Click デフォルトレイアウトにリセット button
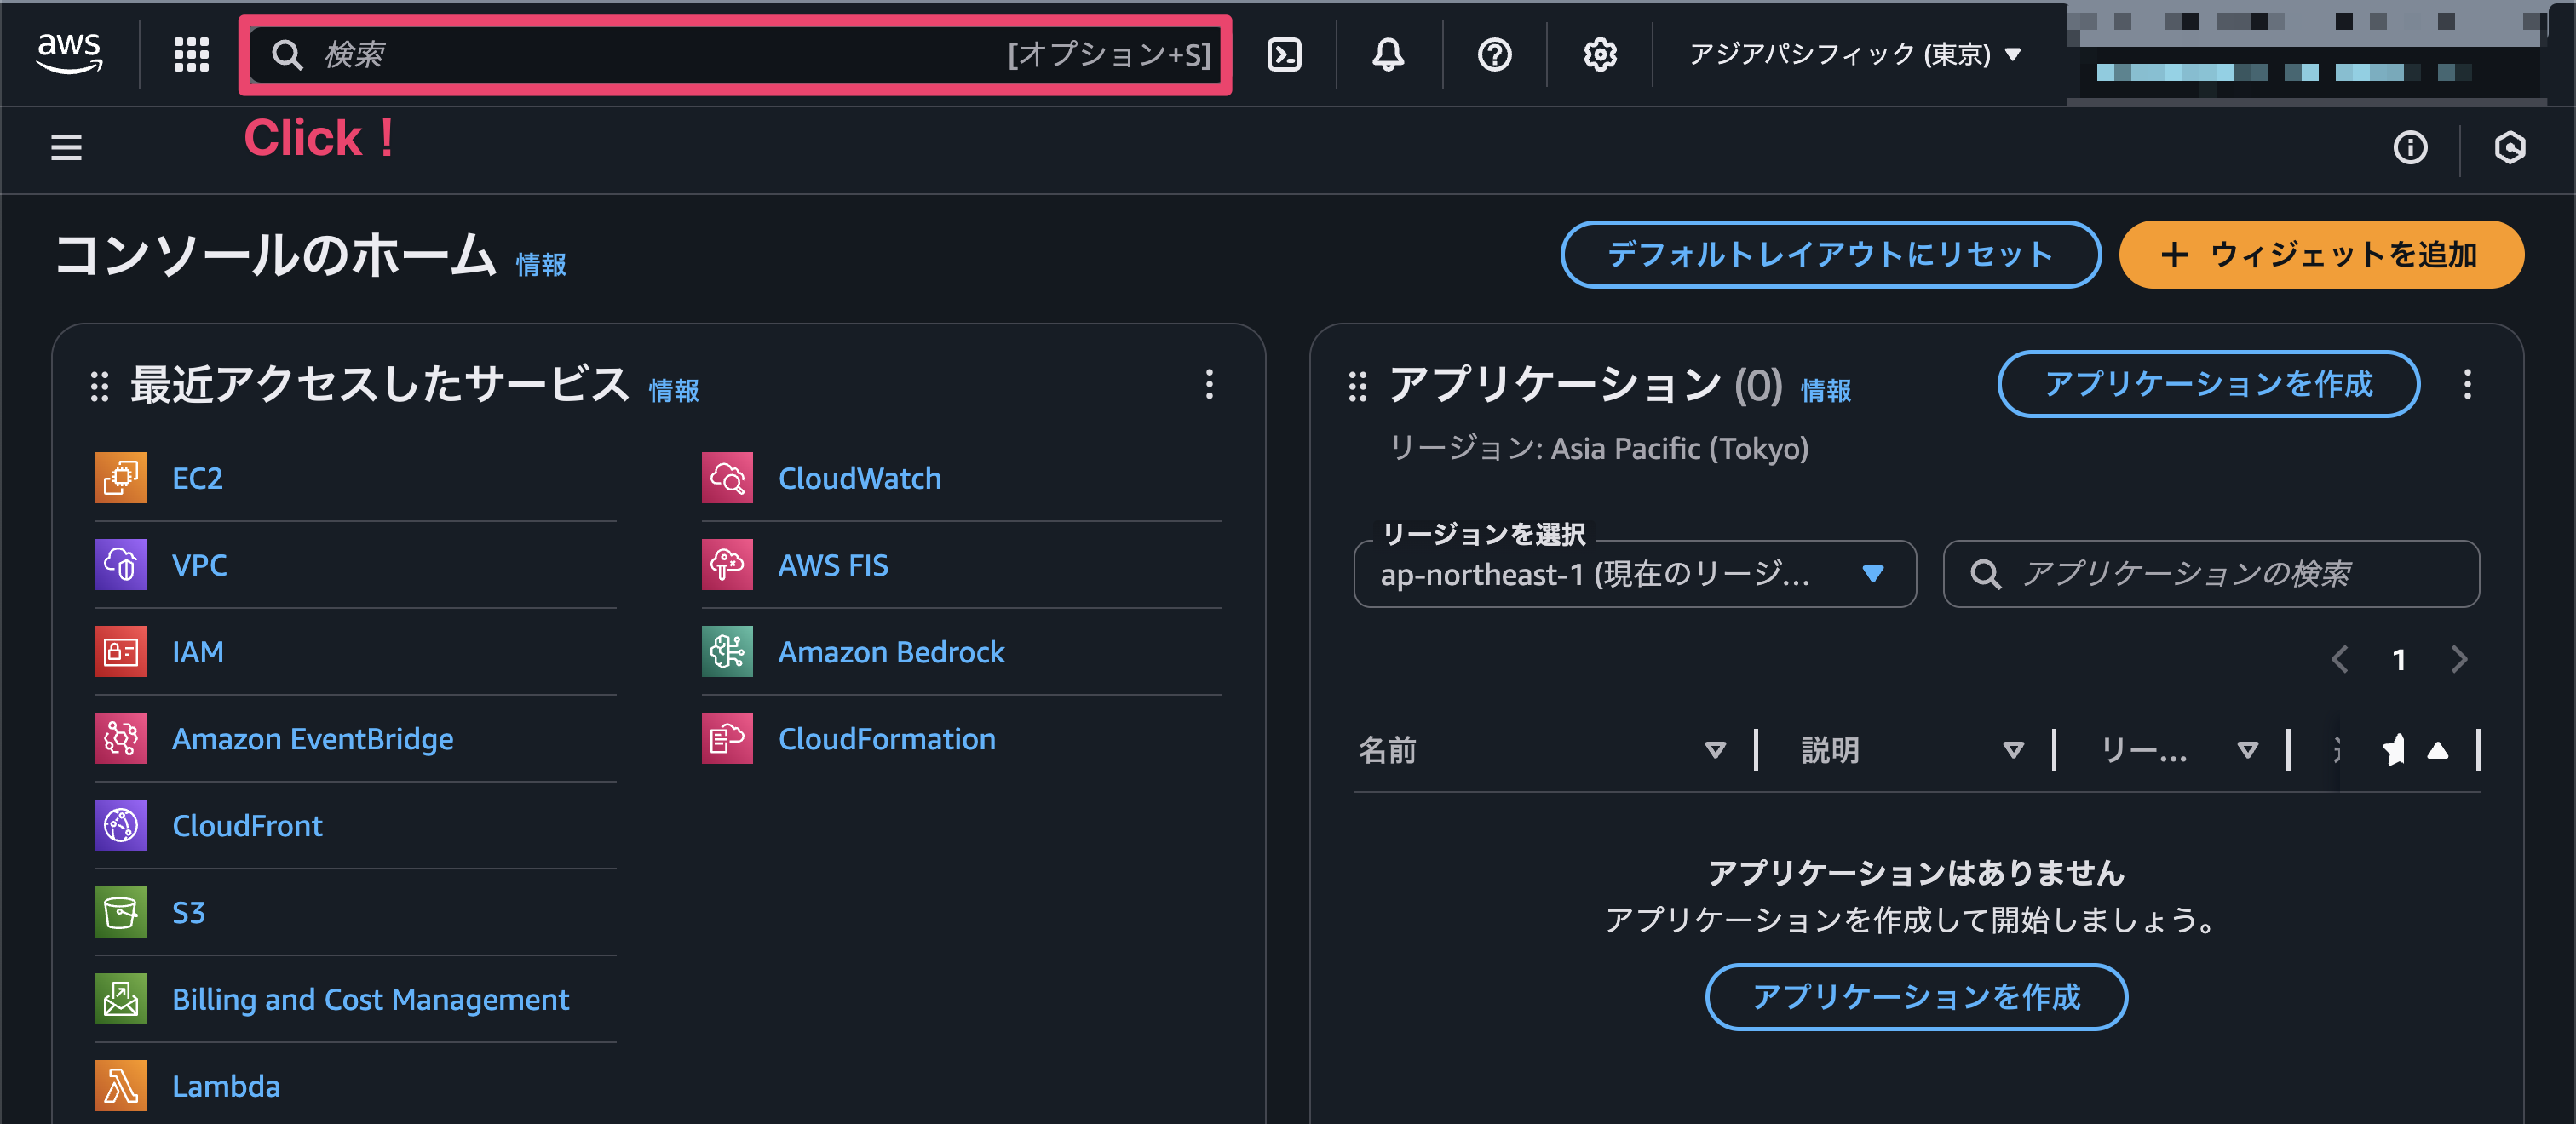The width and height of the screenshot is (2576, 1124). (1830, 254)
